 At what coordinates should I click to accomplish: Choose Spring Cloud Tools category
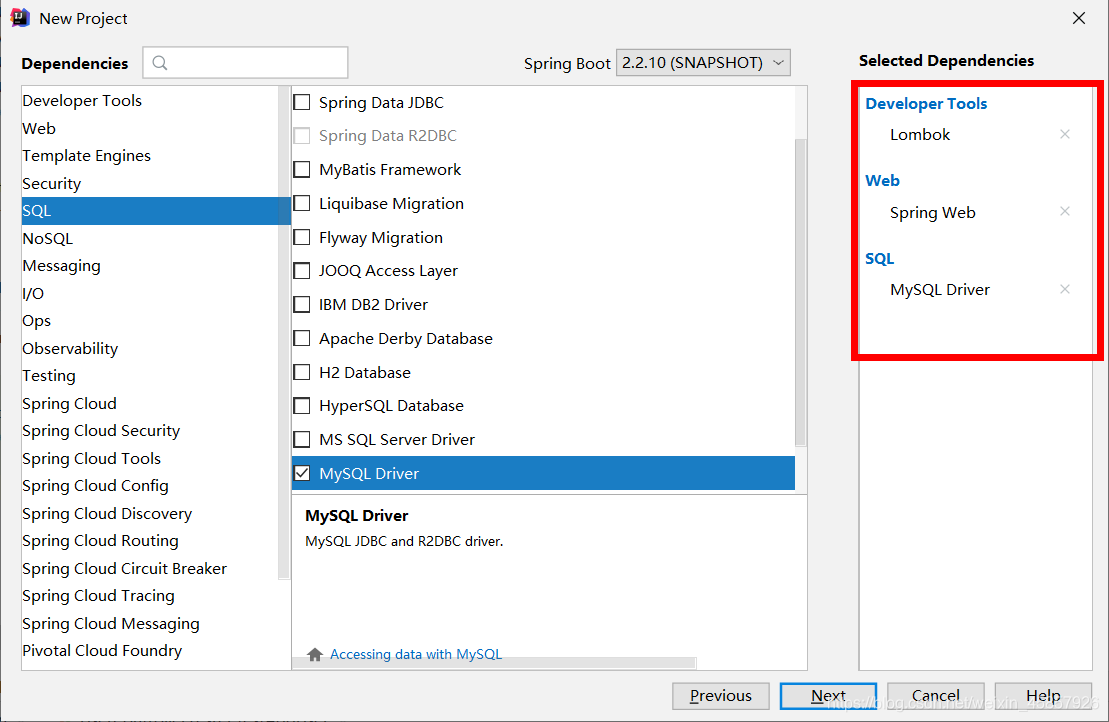pyautogui.click(x=91, y=459)
